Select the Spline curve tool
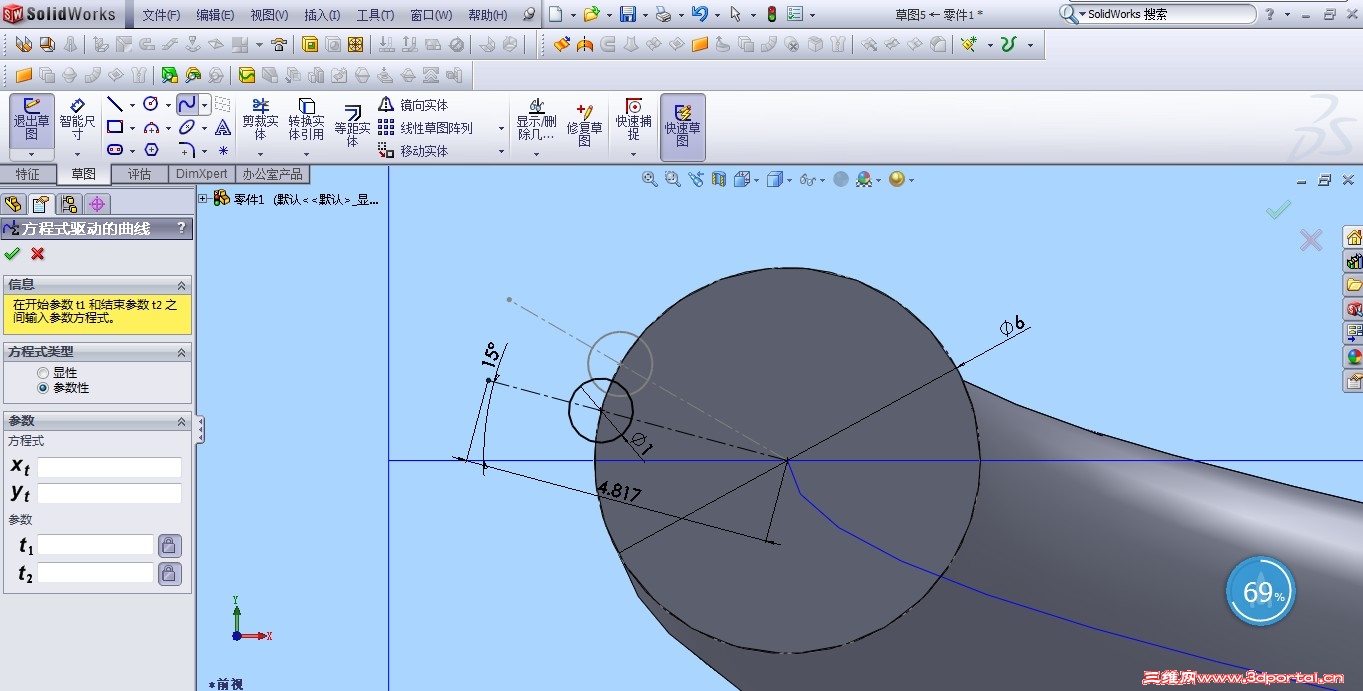Image resolution: width=1363 pixels, height=691 pixels. (187, 104)
